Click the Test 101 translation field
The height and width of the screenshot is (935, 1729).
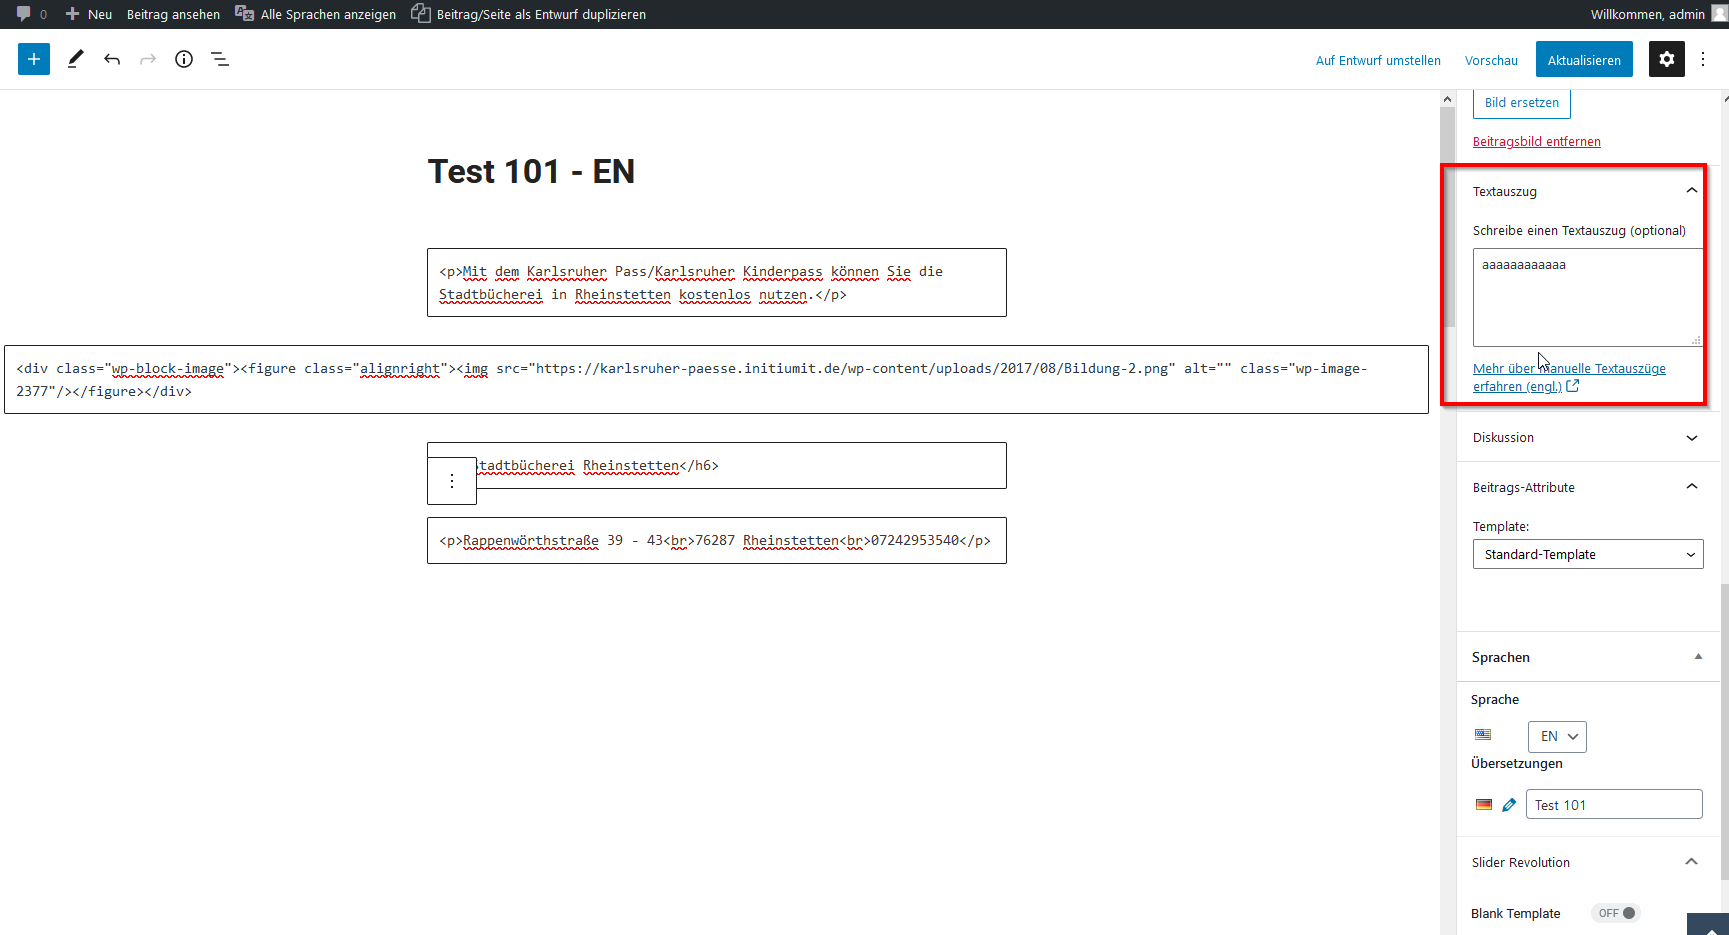[x=1614, y=804]
